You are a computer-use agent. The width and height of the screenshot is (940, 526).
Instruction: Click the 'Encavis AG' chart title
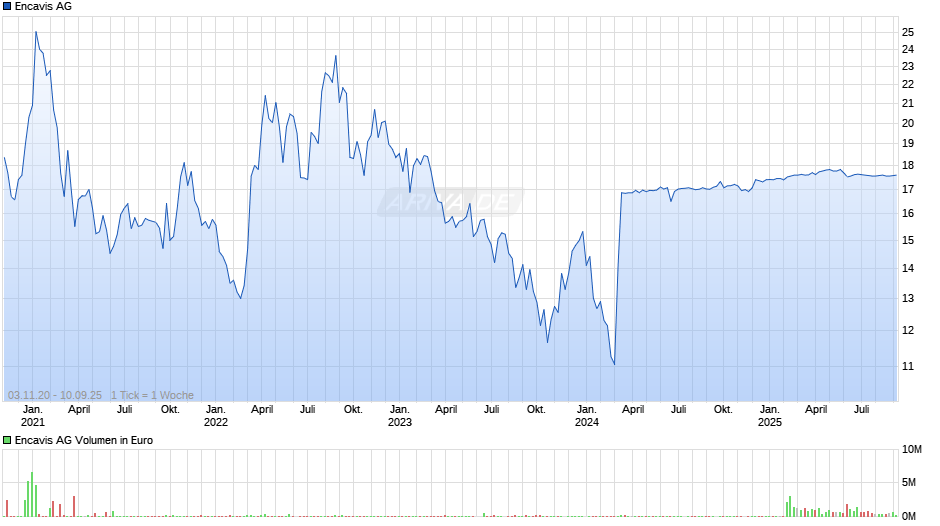[x=43, y=7]
